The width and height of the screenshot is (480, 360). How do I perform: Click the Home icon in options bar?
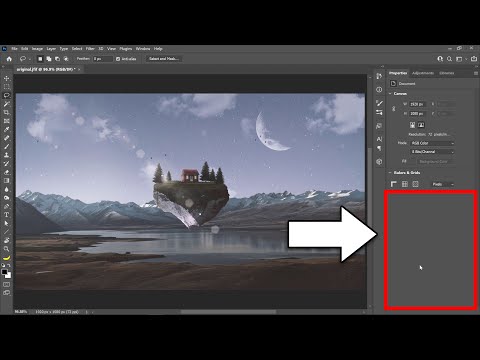[9, 59]
